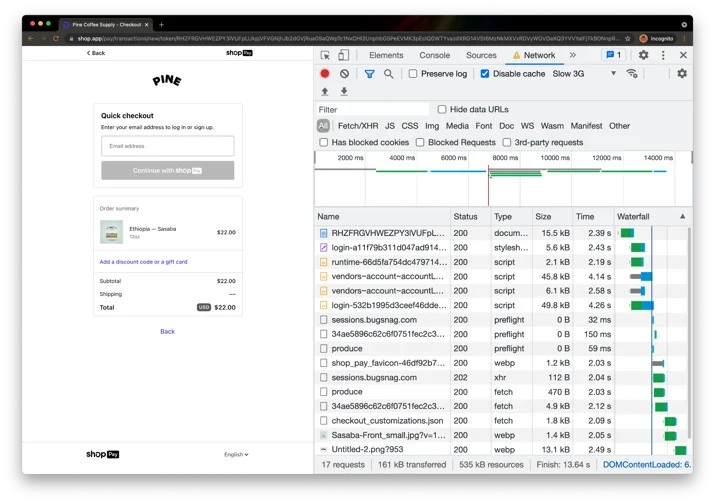Viewport: 715px width, 503px height.
Task: Switch to the Console tab
Action: click(x=435, y=55)
